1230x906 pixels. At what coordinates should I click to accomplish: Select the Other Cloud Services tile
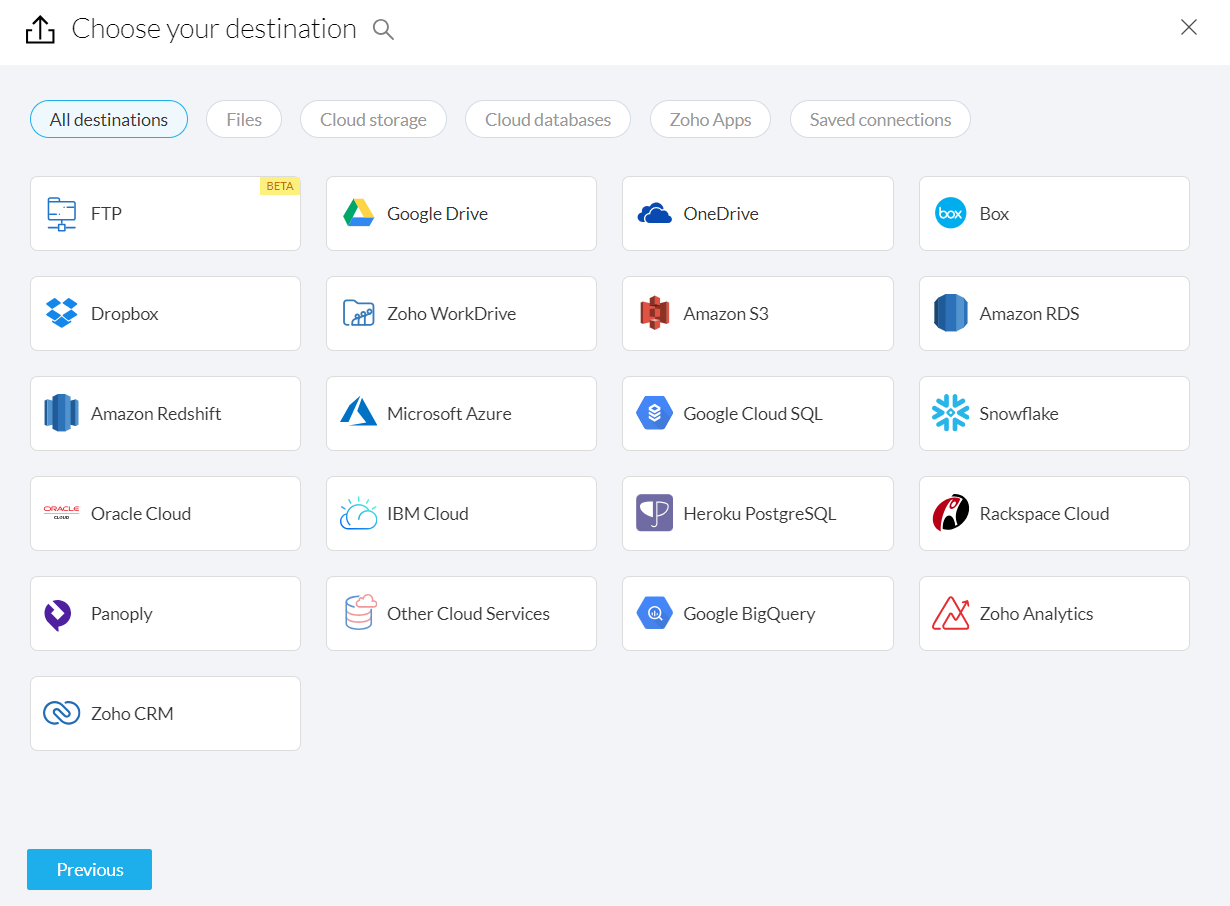tap(461, 614)
